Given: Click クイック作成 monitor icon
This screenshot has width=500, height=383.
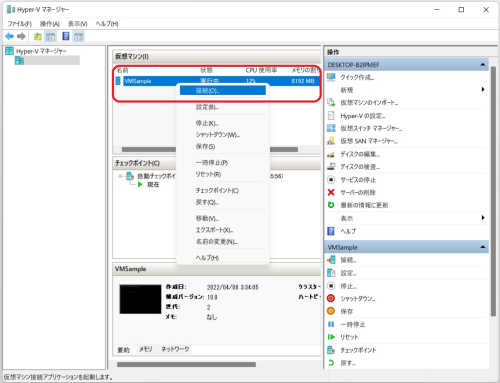Looking at the screenshot, I should click(331, 77).
